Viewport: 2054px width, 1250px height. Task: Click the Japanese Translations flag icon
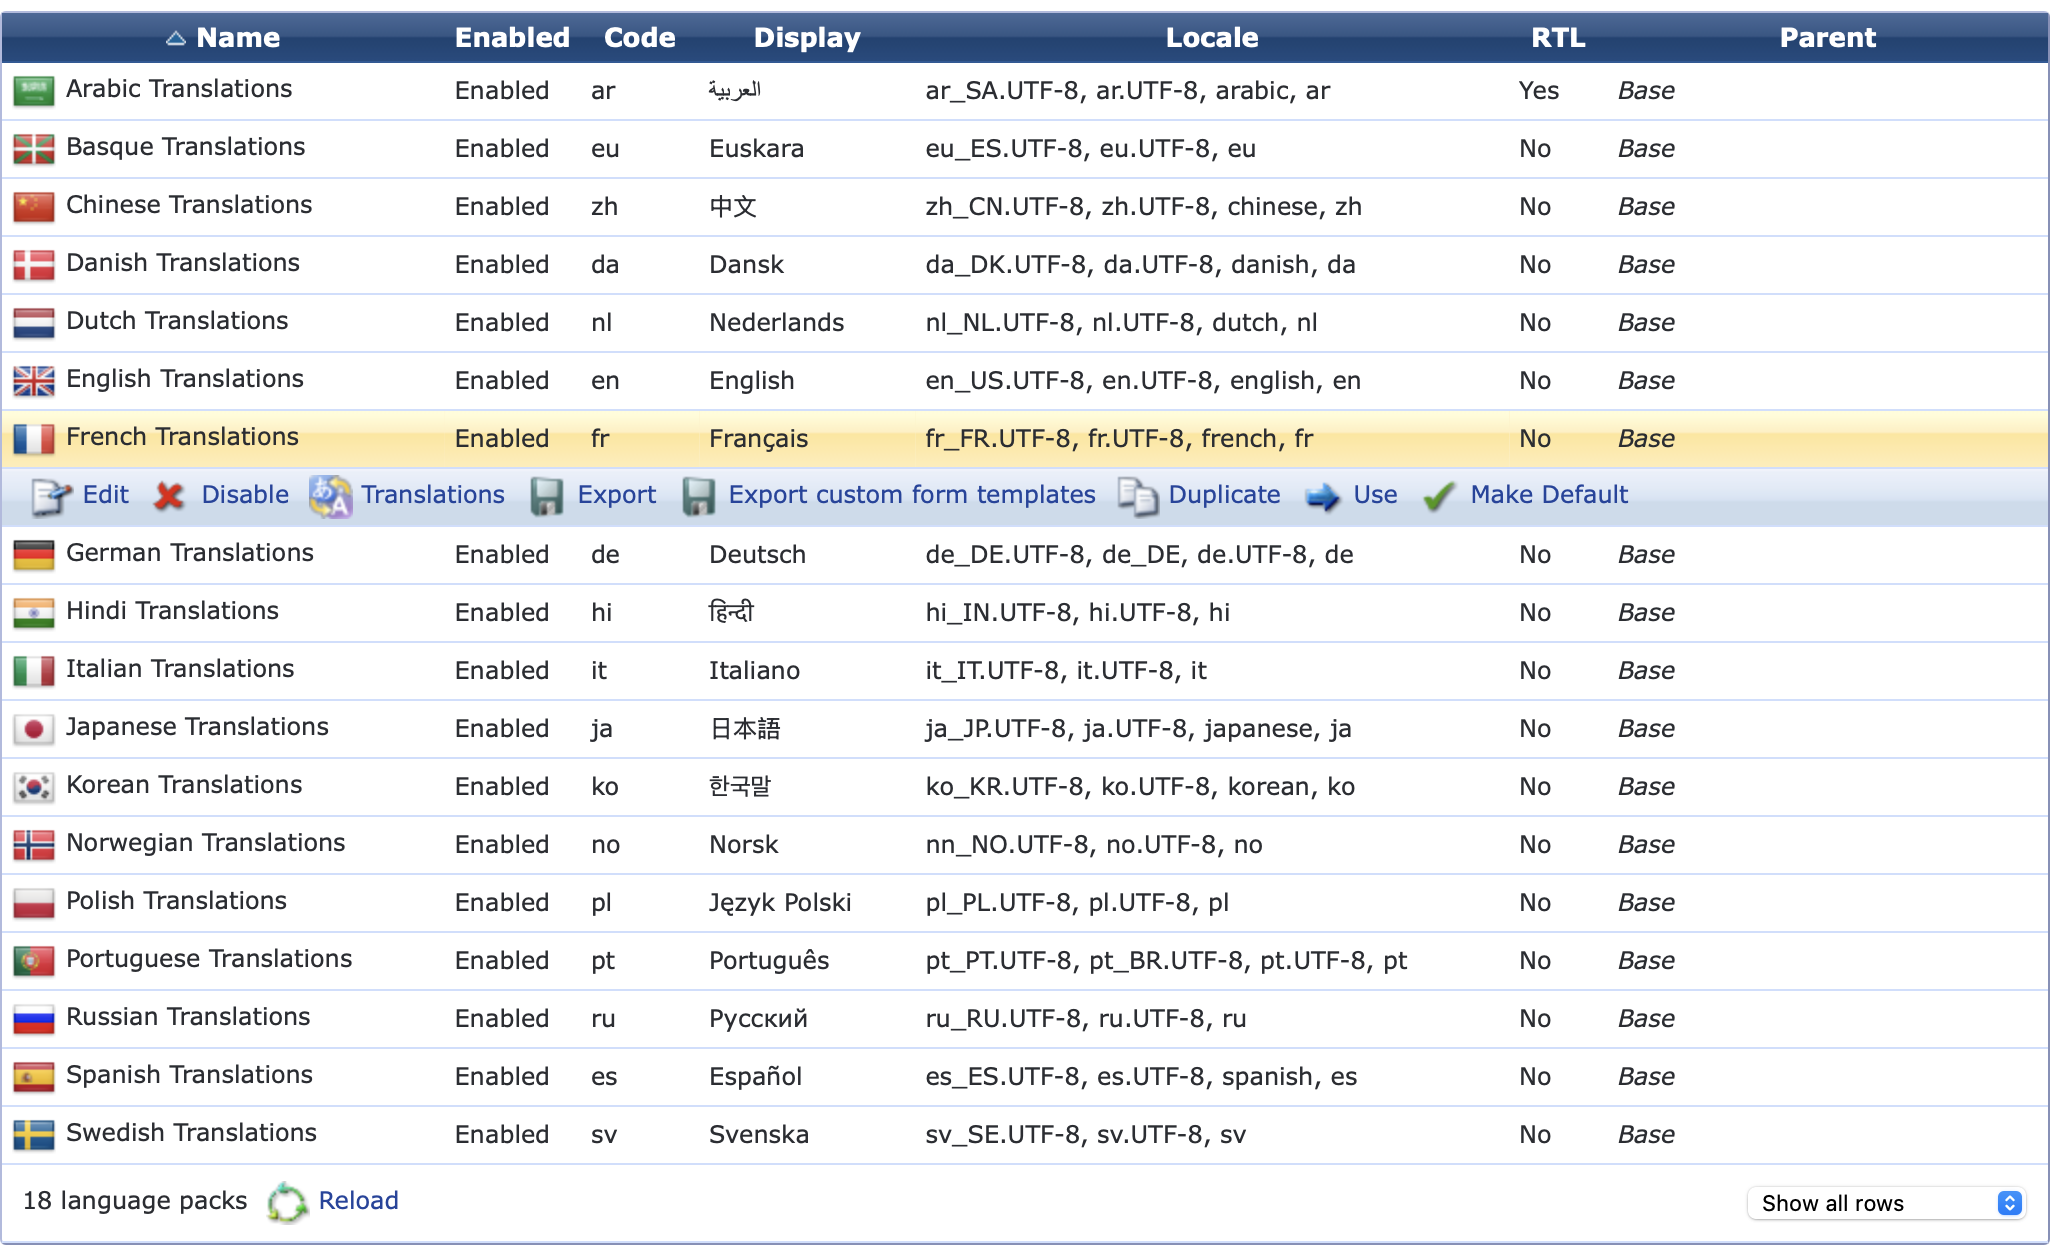(33, 729)
